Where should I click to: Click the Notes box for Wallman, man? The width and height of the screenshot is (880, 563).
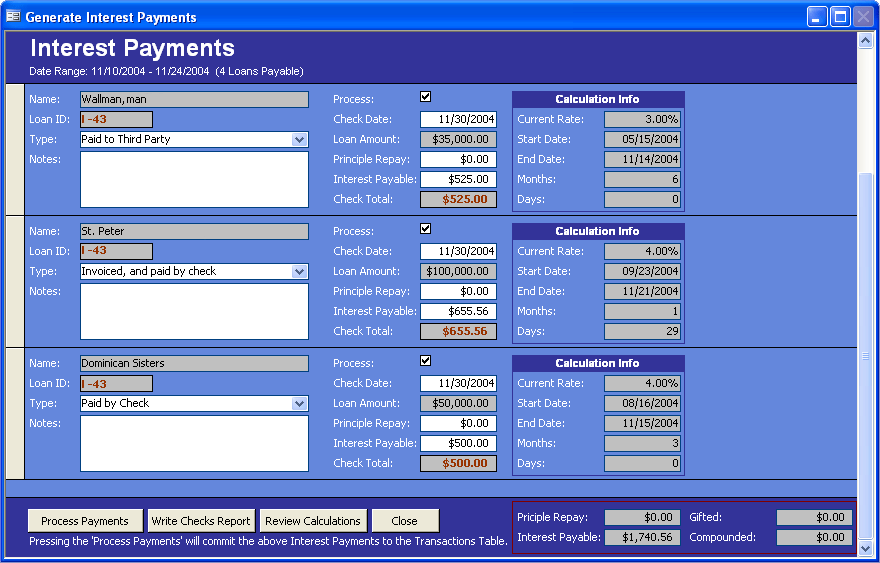[x=195, y=179]
